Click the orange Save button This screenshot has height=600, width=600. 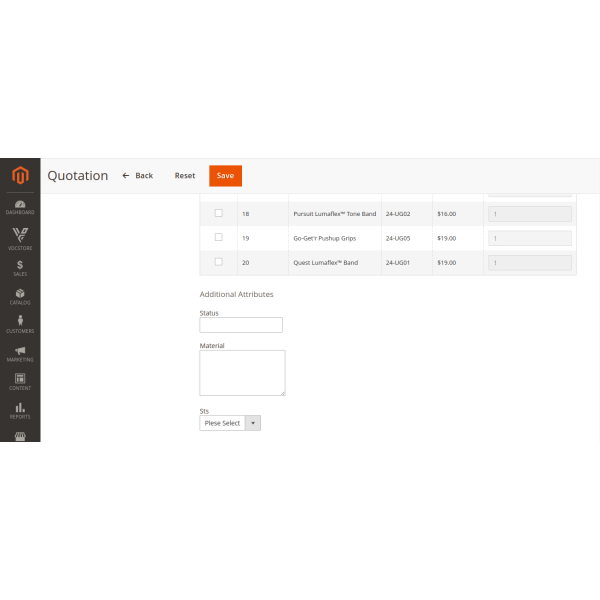[225, 176]
